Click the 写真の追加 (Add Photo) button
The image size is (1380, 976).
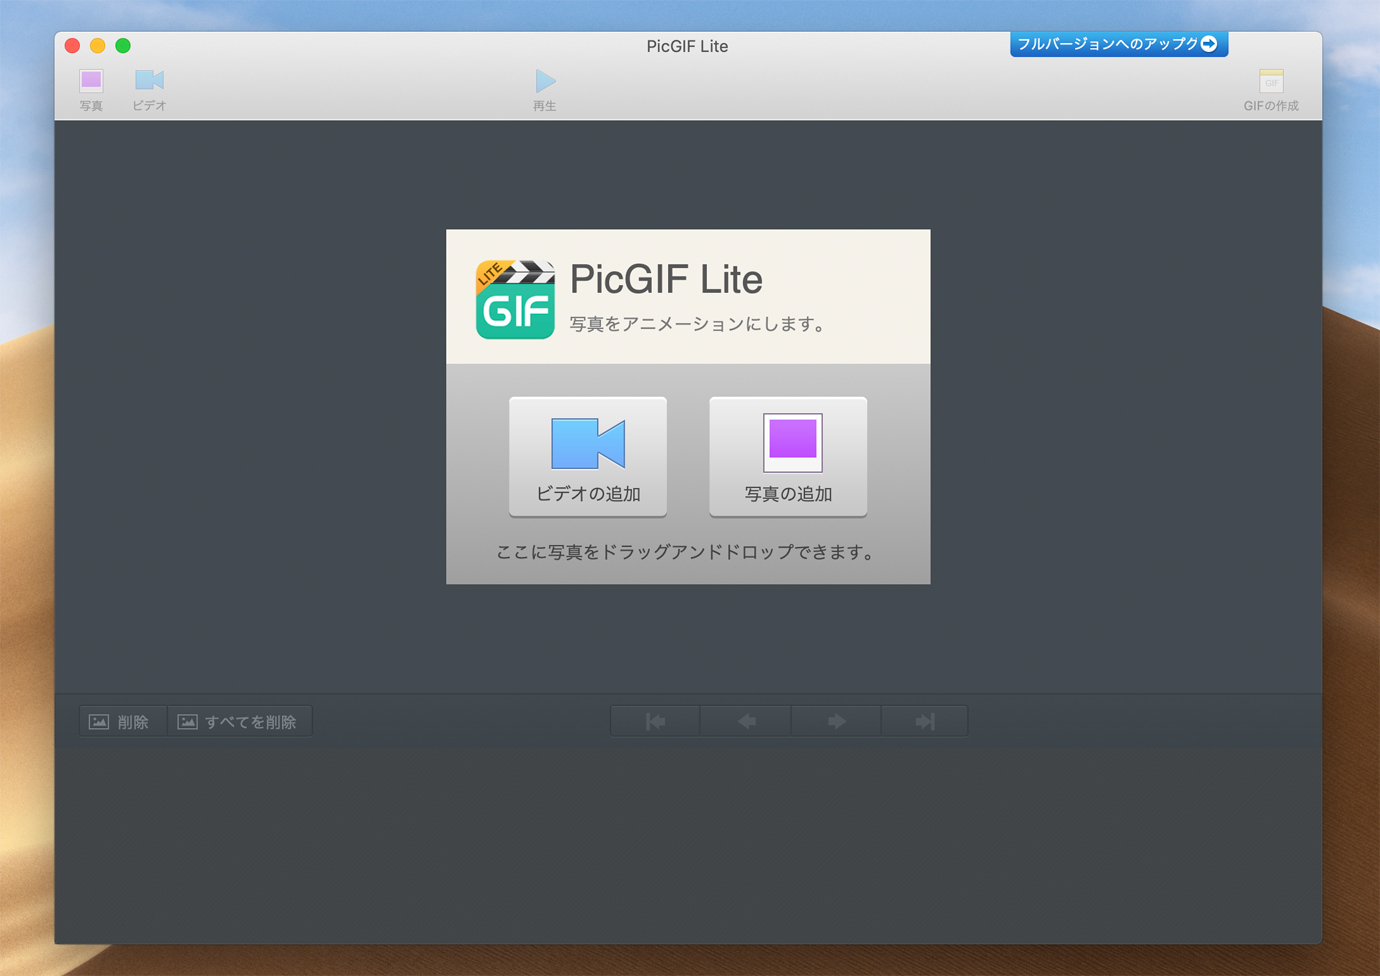pos(788,457)
